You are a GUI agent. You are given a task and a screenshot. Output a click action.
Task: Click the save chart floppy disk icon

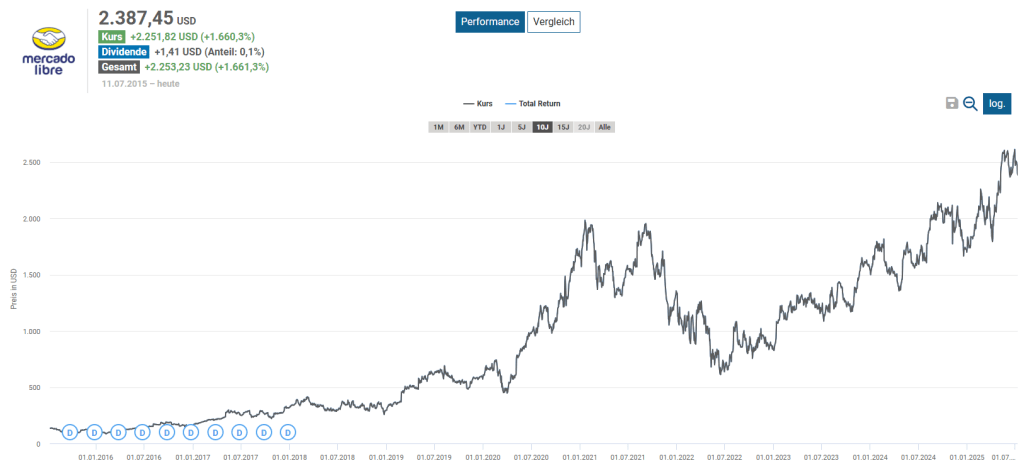click(952, 103)
